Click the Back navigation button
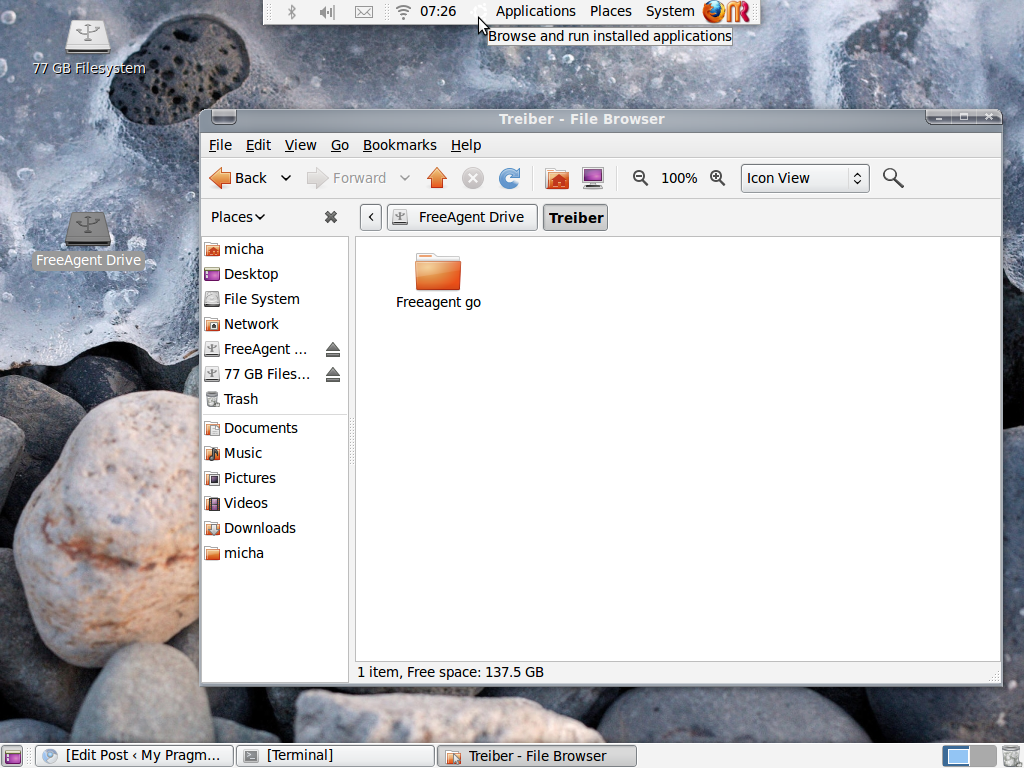Image resolution: width=1024 pixels, height=768 pixels. (x=238, y=178)
